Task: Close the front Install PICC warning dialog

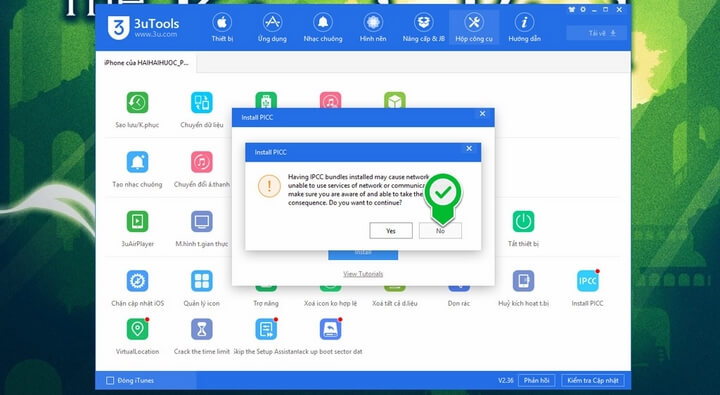Action: (469, 148)
